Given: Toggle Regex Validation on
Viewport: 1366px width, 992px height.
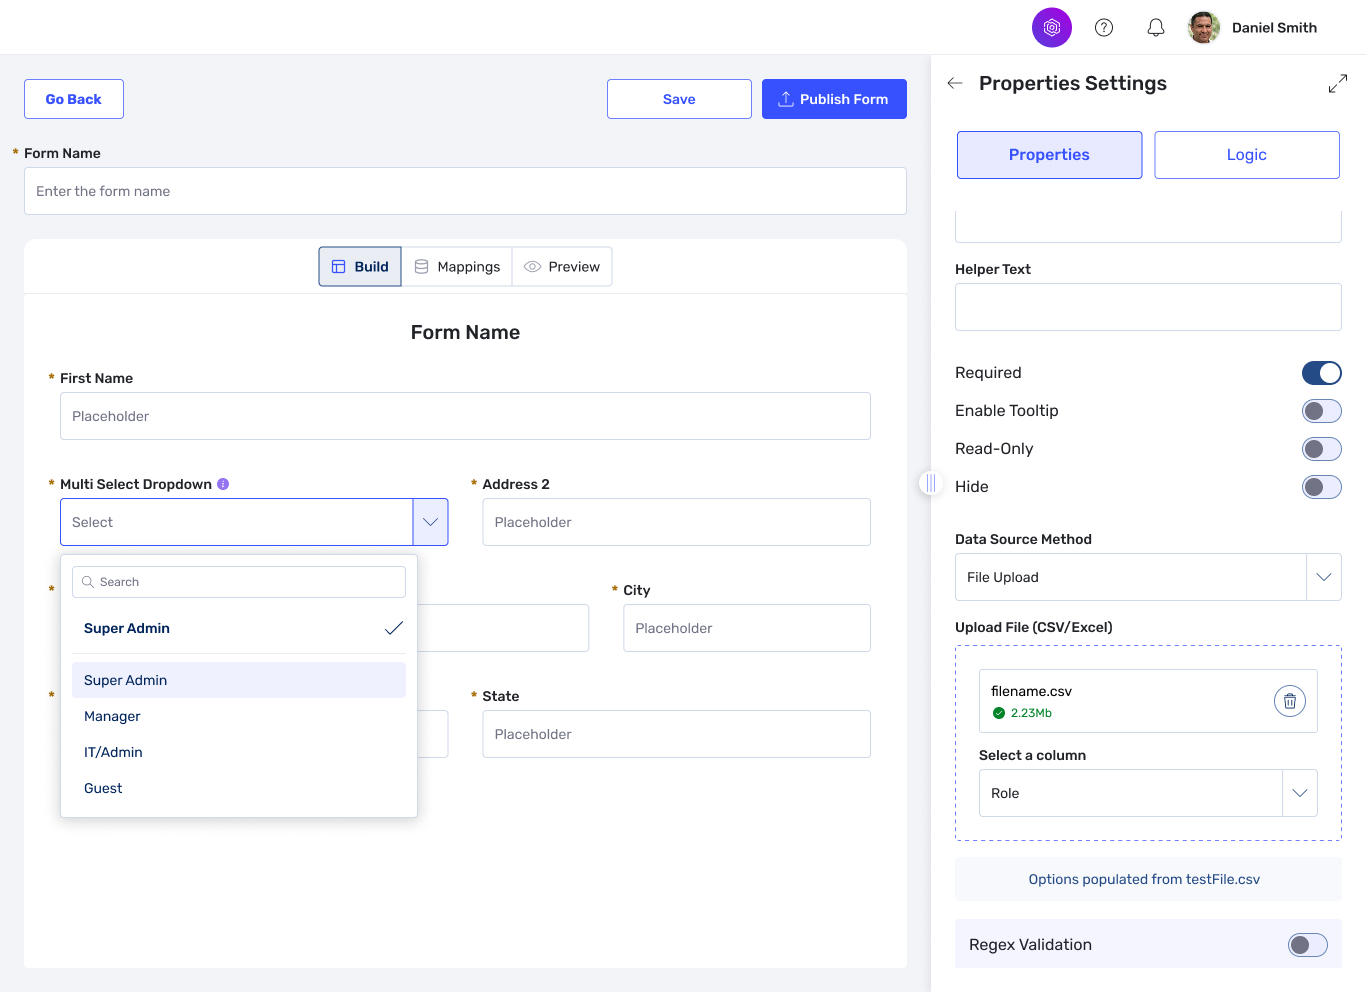Looking at the screenshot, I should click(x=1307, y=945).
